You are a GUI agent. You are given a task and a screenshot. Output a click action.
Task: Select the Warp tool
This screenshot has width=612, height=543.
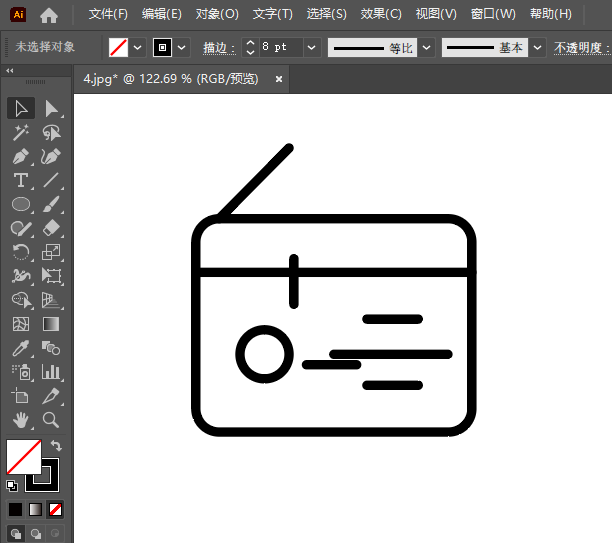(21, 276)
